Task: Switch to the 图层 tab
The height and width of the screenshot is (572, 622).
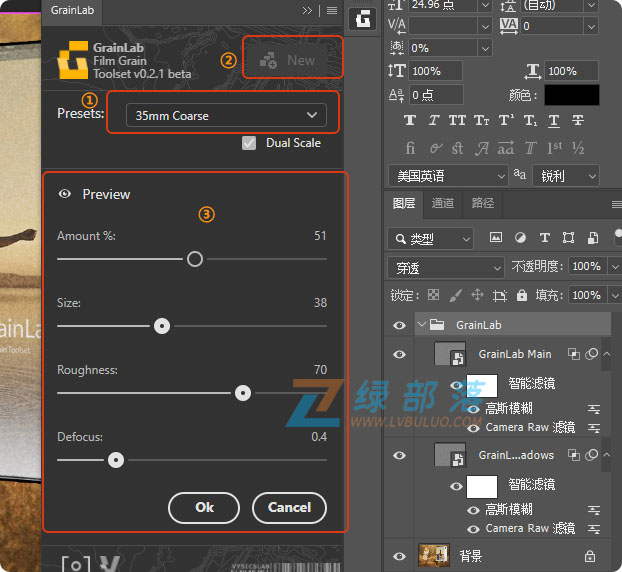Action: pyautogui.click(x=404, y=203)
